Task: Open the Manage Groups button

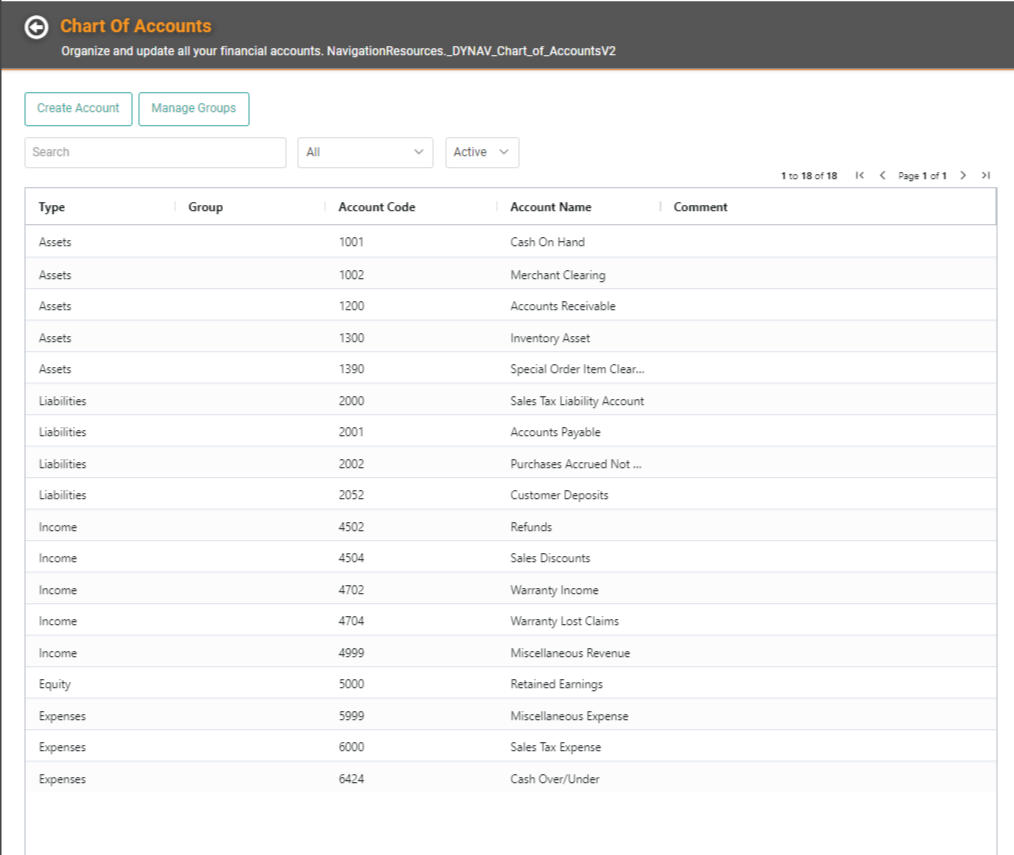Action: click(193, 109)
